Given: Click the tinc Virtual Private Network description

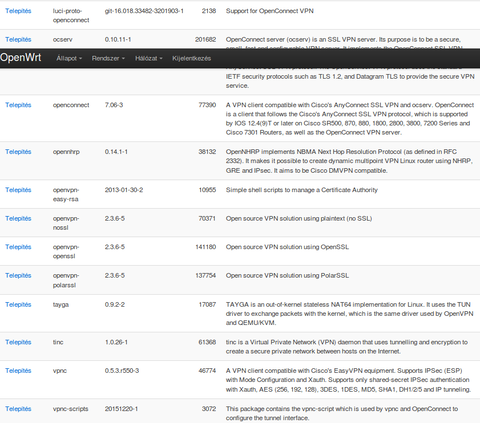Looking at the screenshot, I should (347, 347).
